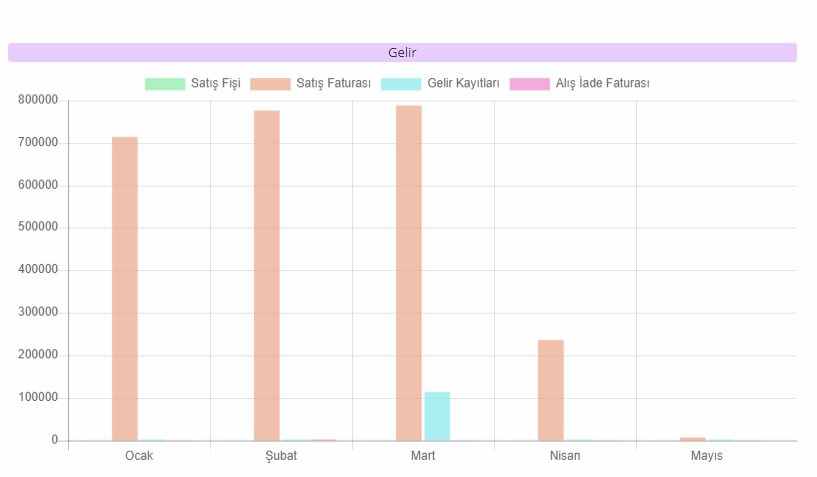The height and width of the screenshot is (477, 817).
Task: Click the pink Alış İade Faturası legend swatch
Action: (529, 84)
